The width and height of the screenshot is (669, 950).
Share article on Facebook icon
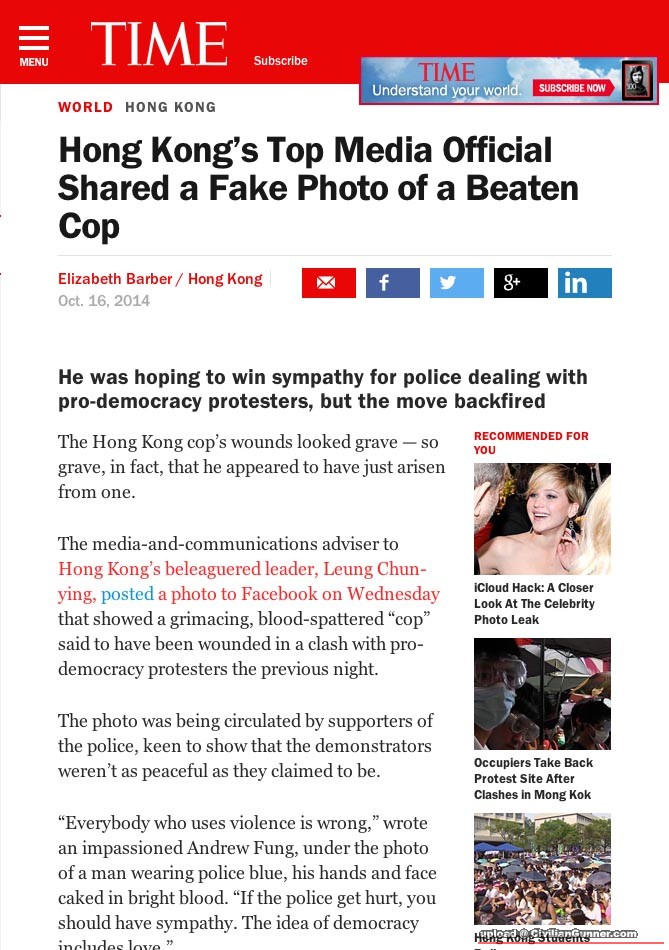coord(393,283)
